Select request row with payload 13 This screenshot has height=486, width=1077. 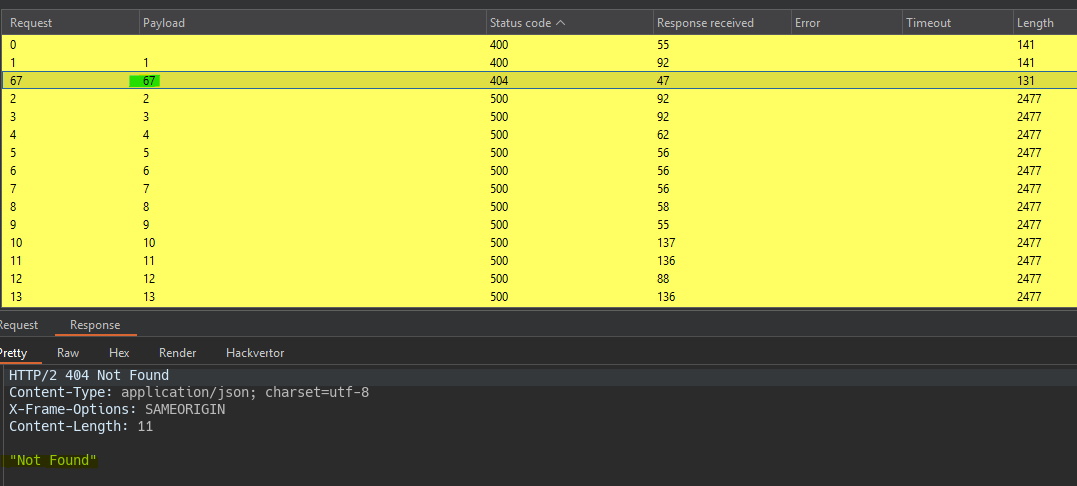click(300, 297)
